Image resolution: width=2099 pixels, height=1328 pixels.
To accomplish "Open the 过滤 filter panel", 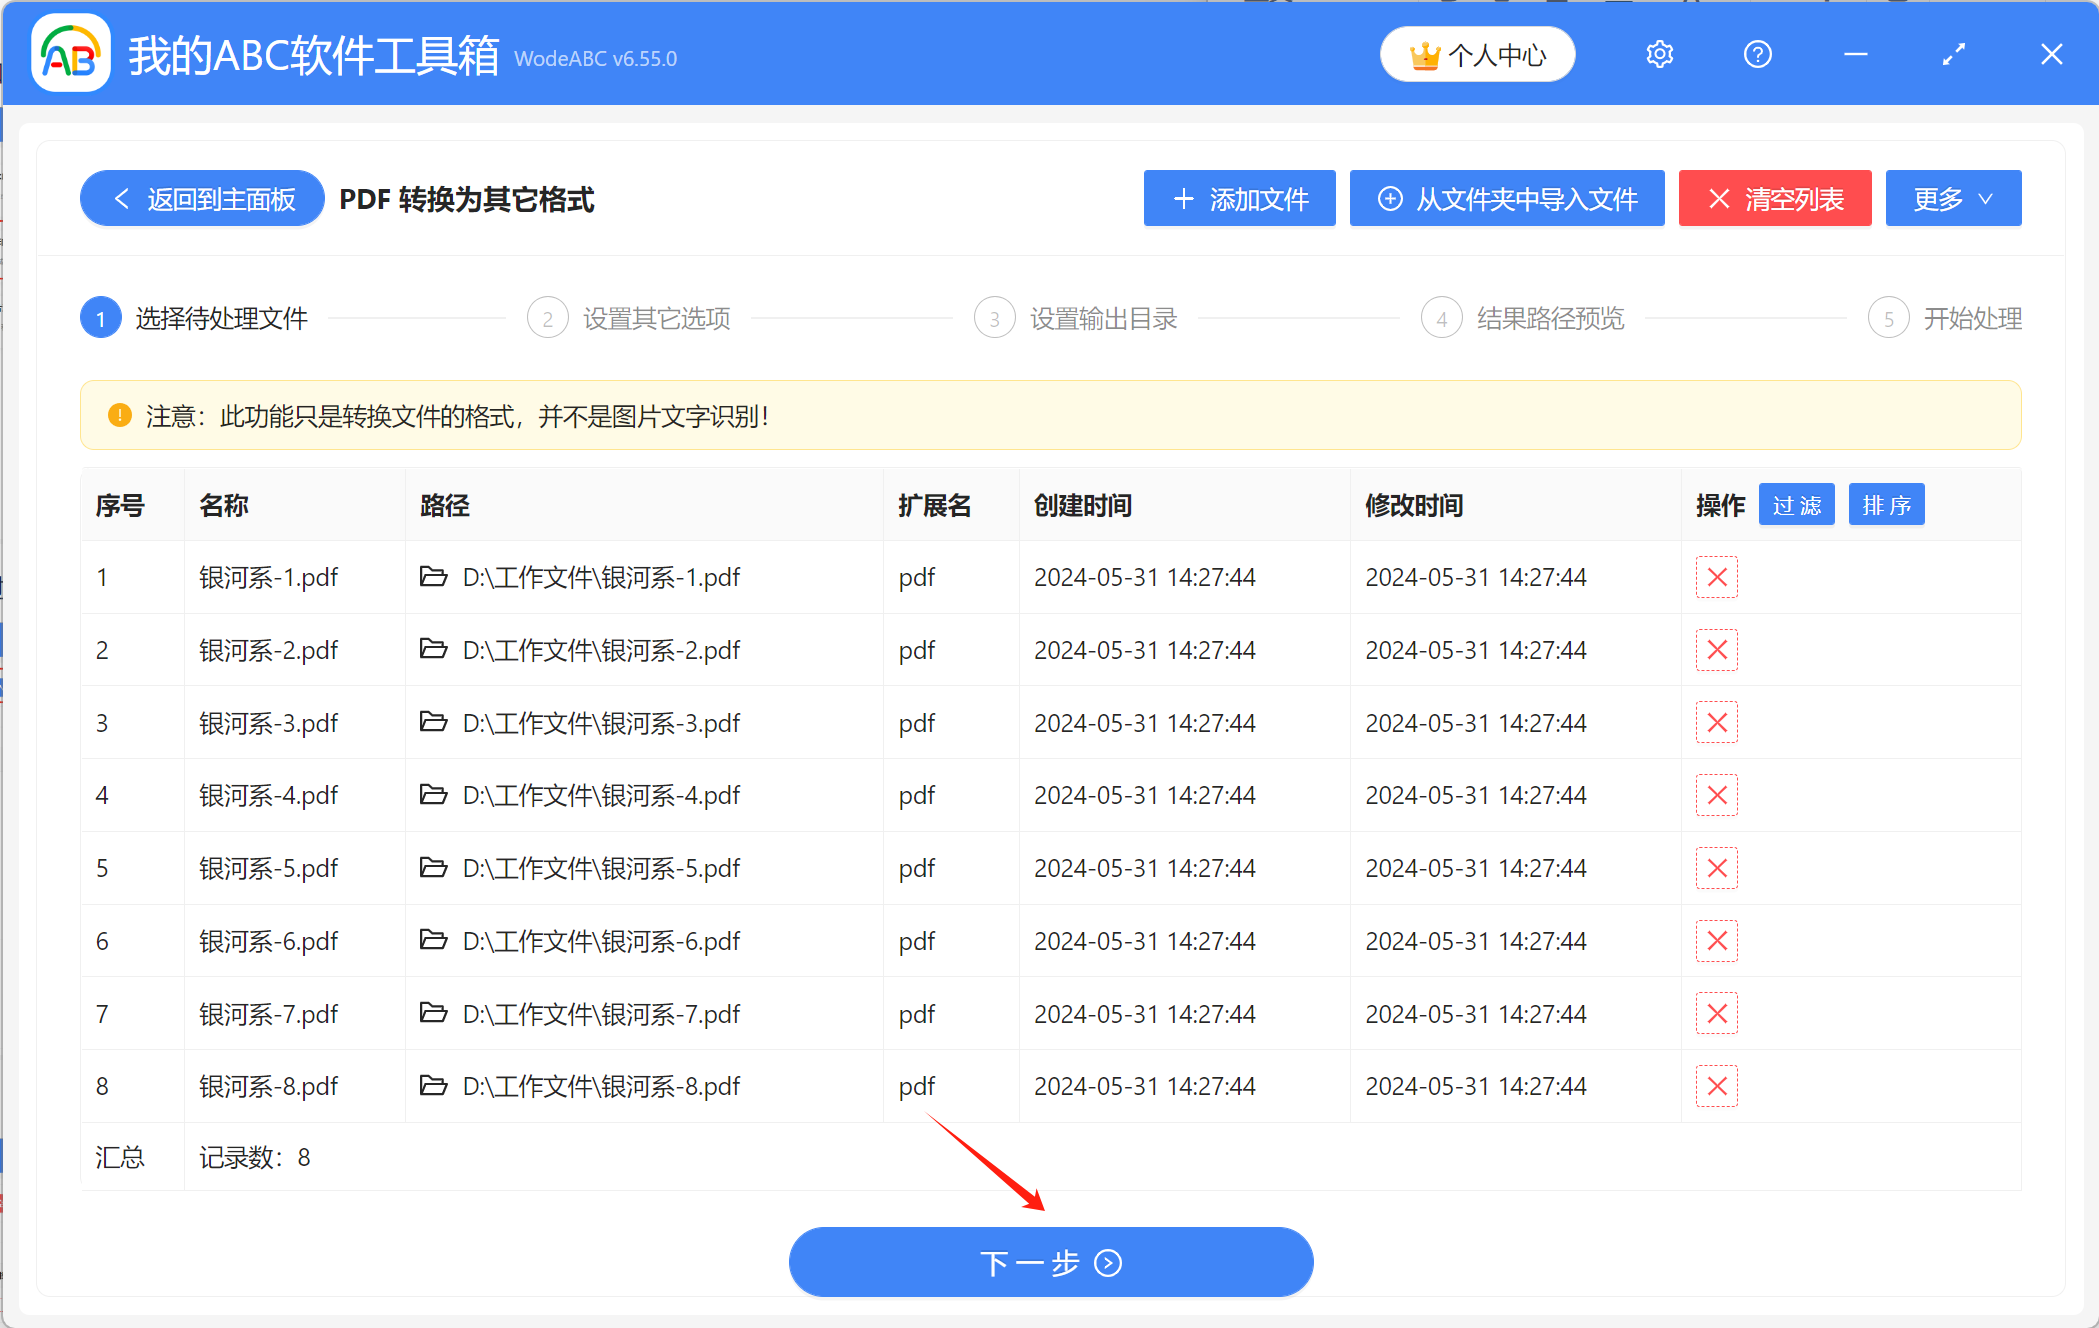I will [1796, 505].
